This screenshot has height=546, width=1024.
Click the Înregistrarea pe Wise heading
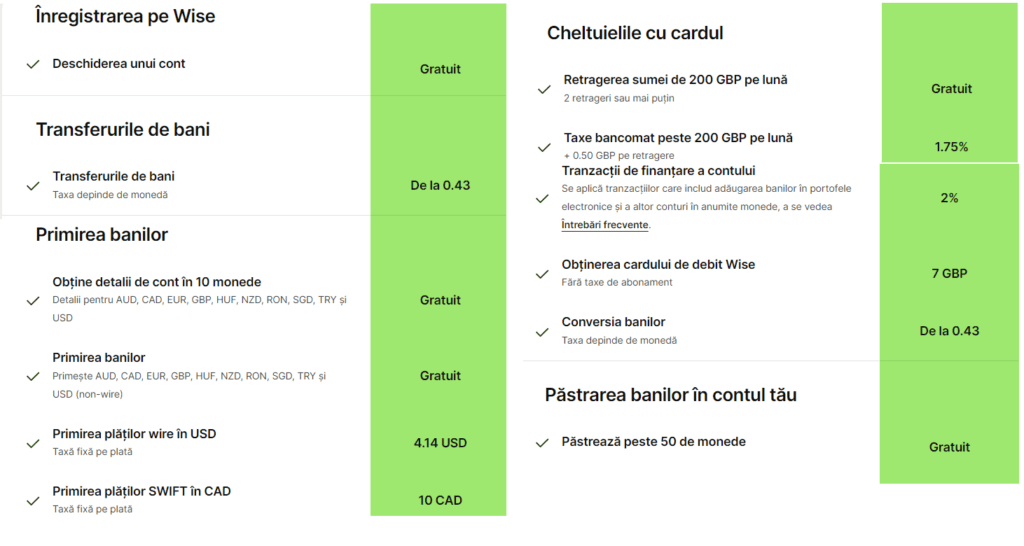pos(125,16)
